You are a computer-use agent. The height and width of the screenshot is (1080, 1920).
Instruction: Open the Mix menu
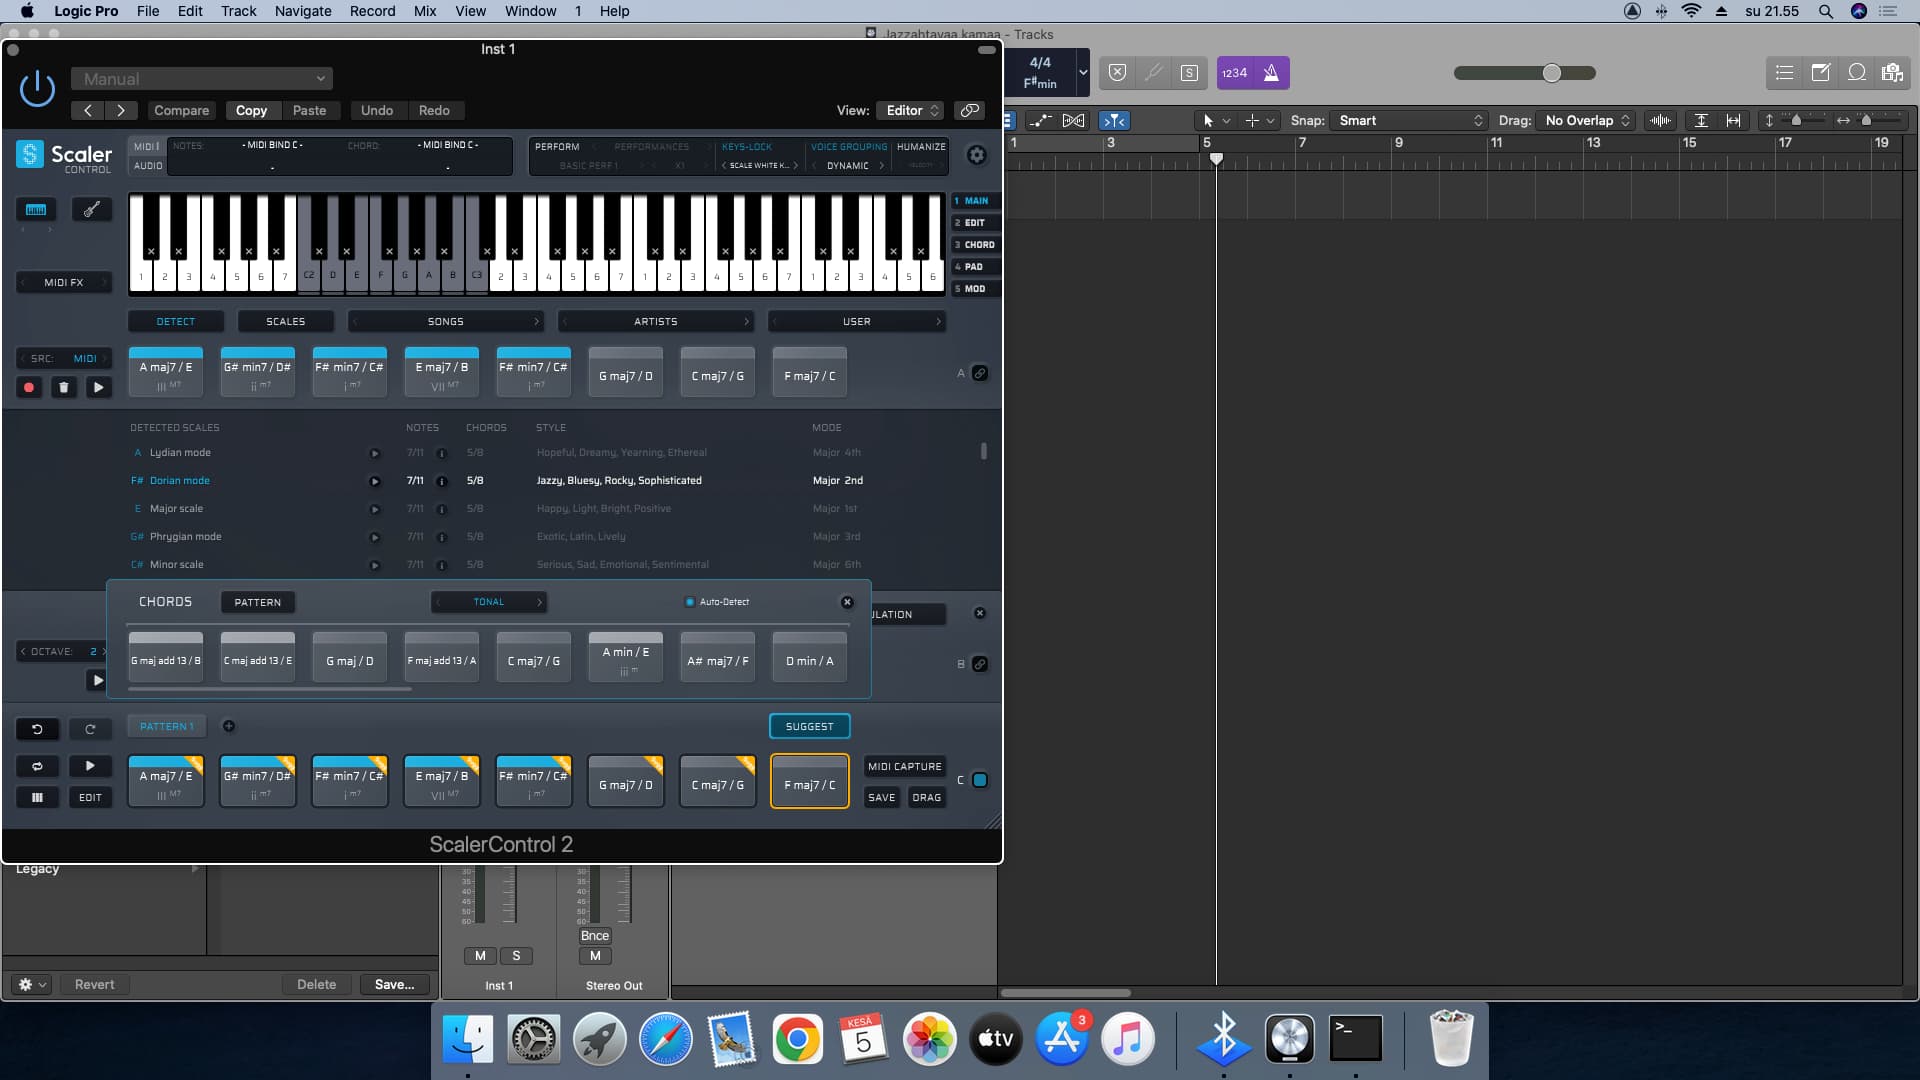(x=425, y=11)
